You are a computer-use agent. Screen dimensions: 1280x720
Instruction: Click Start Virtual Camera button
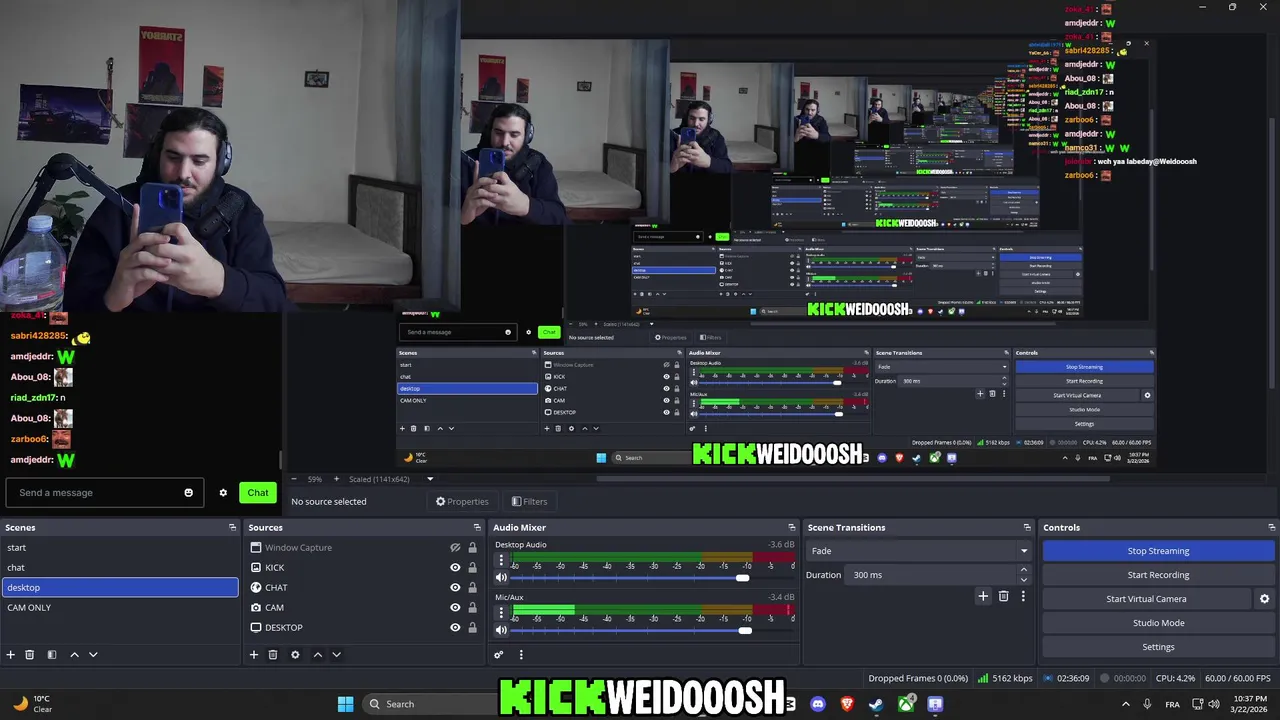click(x=1146, y=599)
